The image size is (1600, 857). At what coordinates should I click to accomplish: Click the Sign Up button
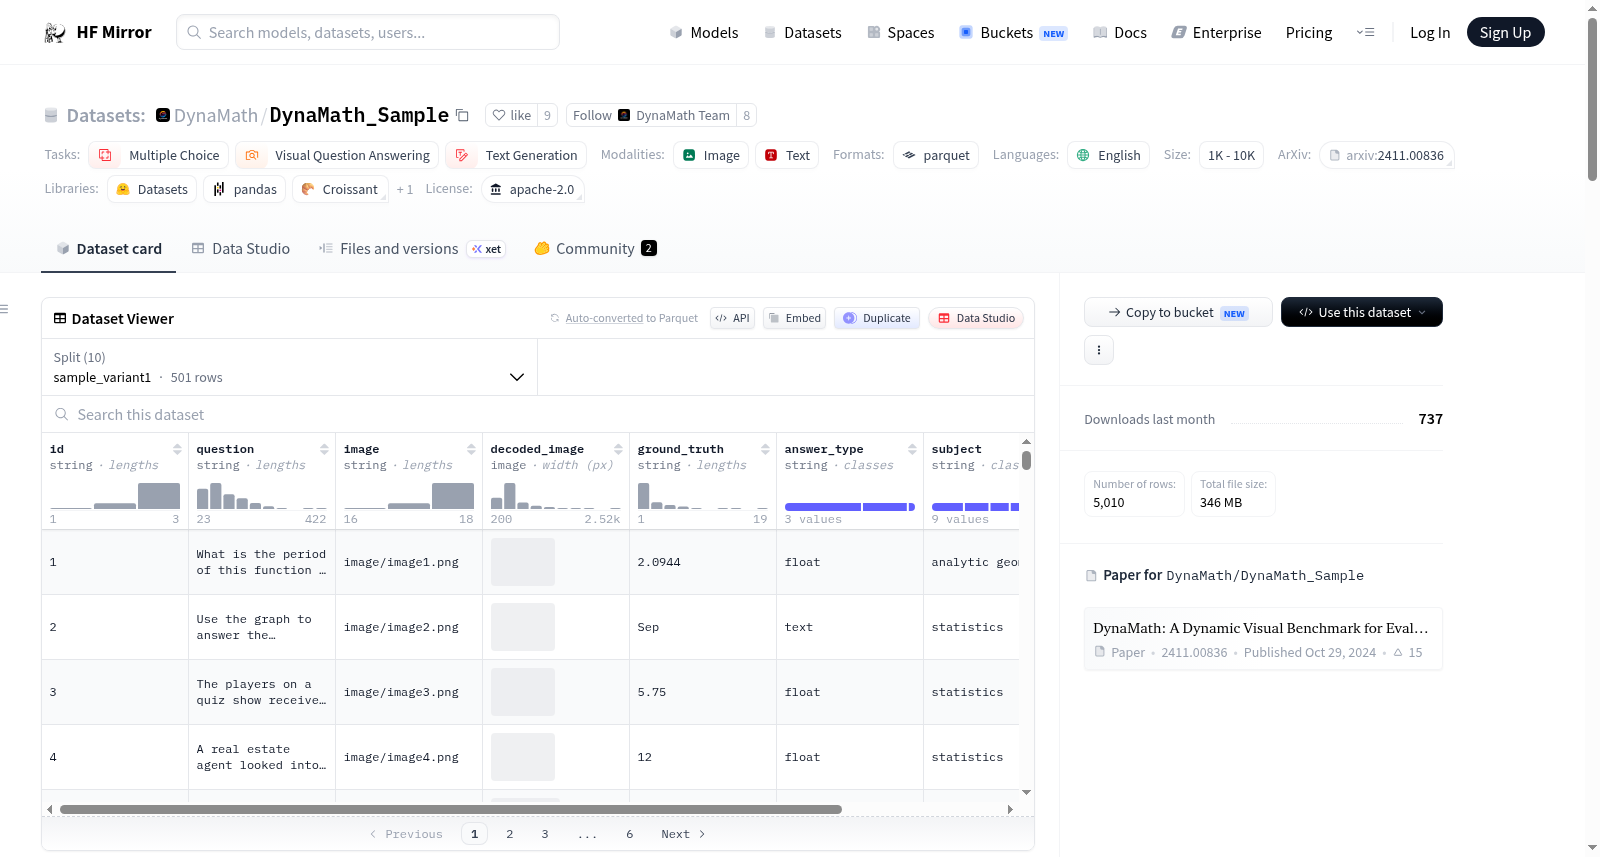[1506, 32]
